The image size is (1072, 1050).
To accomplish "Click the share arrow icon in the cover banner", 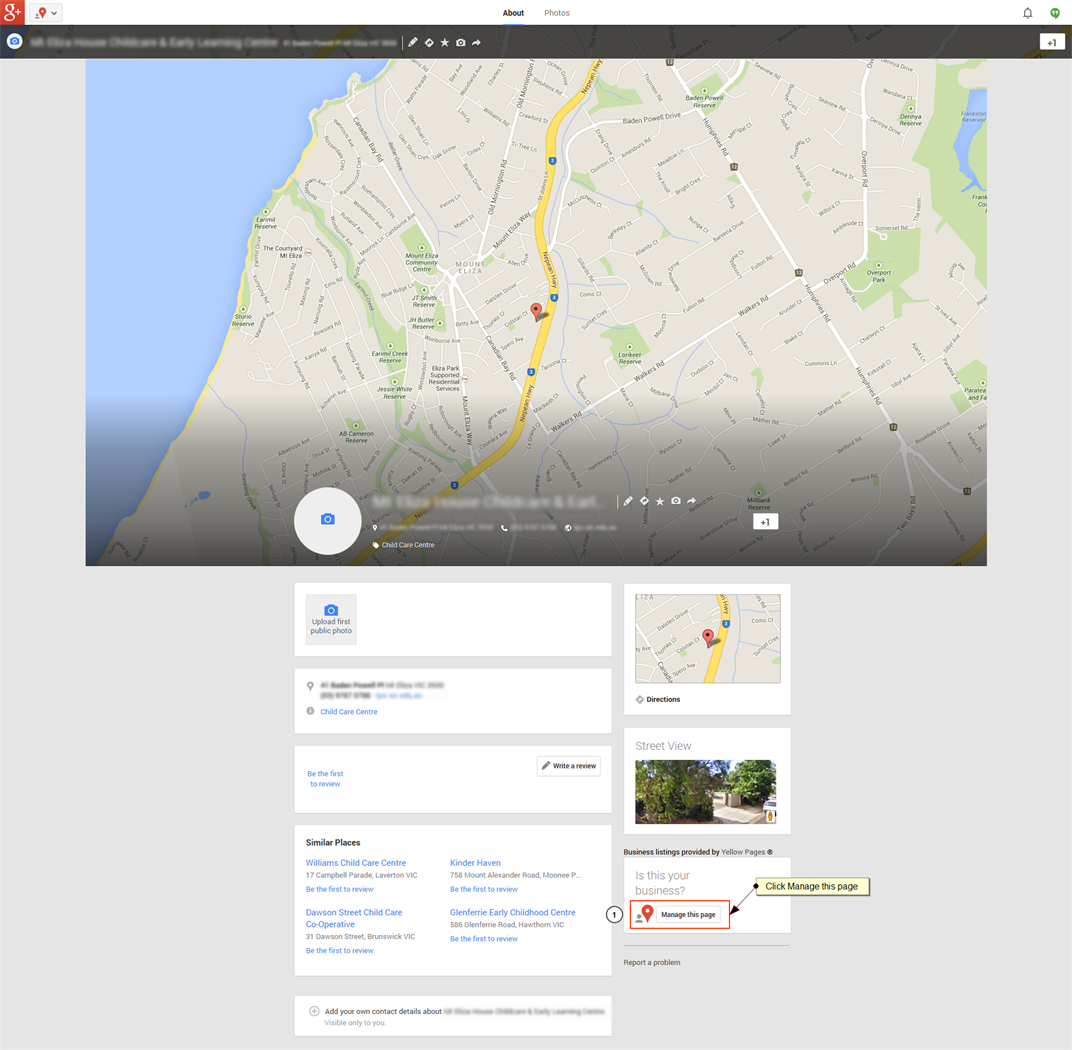I will tap(692, 501).
